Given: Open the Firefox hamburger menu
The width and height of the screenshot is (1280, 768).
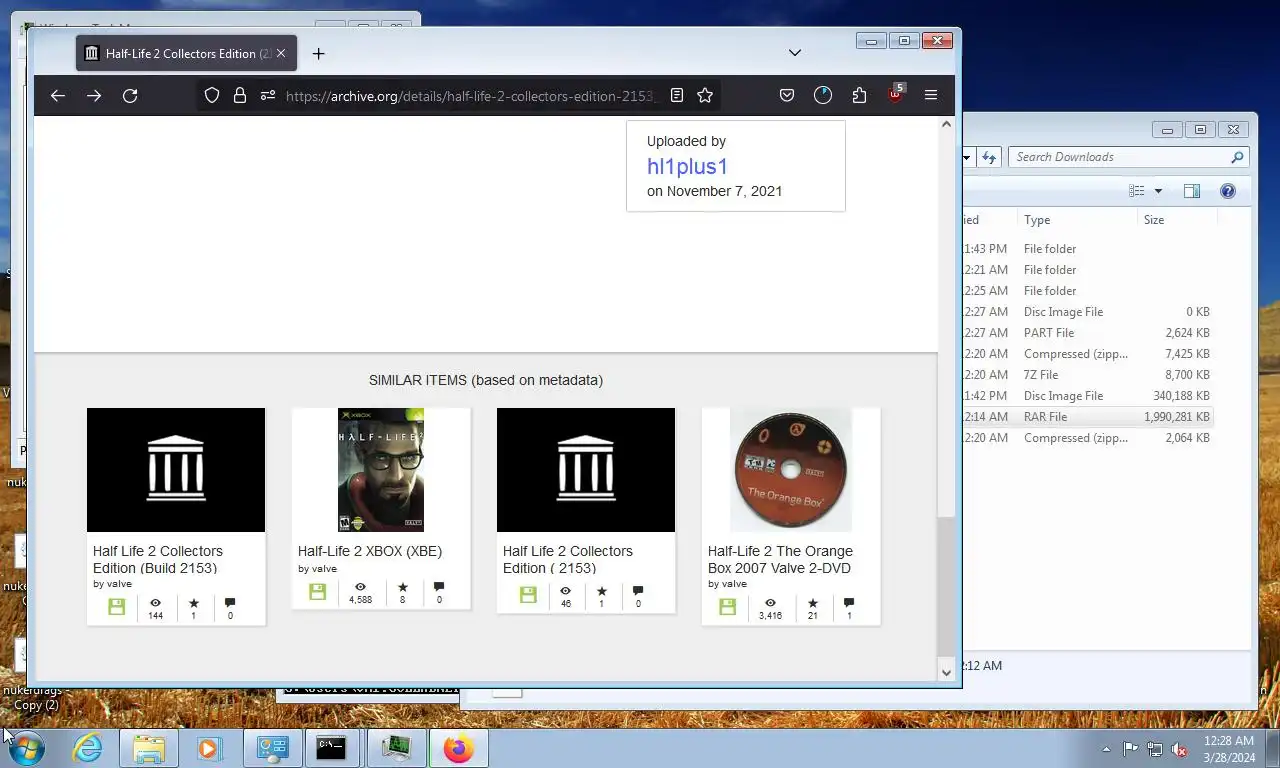Looking at the screenshot, I should point(931,95).
